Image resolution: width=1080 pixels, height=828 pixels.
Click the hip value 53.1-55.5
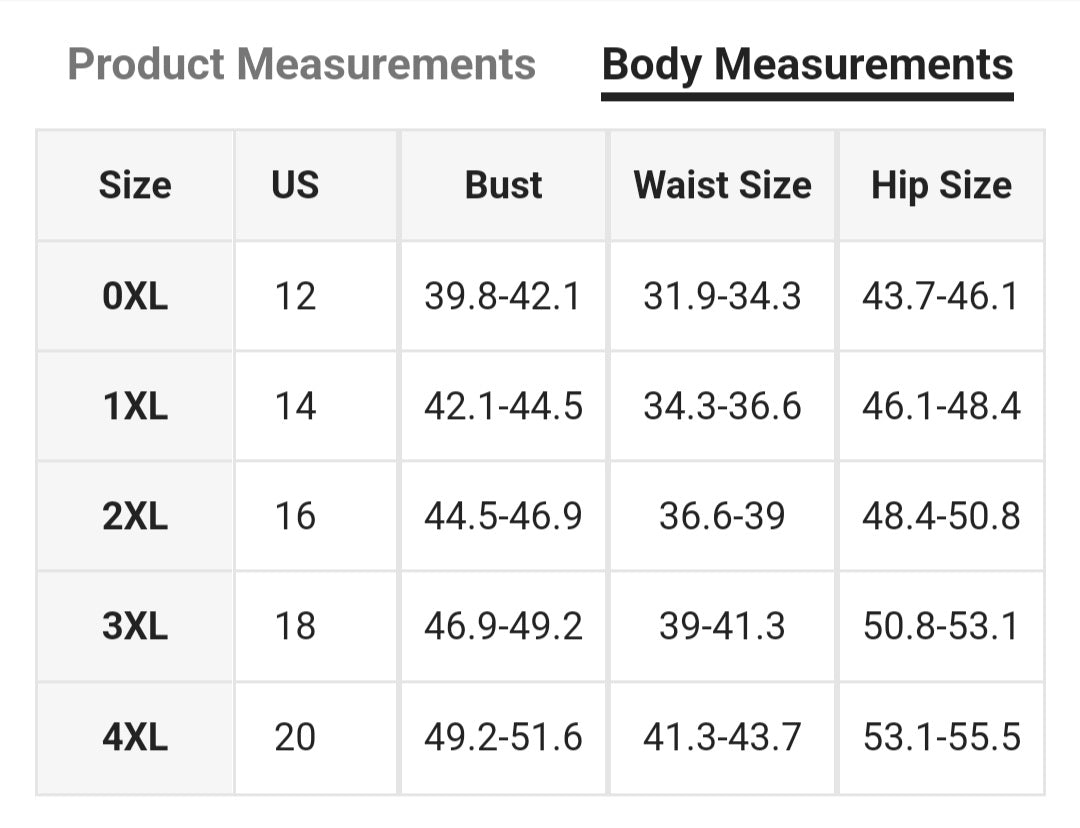pyautogui.click(x=941, y=737)
